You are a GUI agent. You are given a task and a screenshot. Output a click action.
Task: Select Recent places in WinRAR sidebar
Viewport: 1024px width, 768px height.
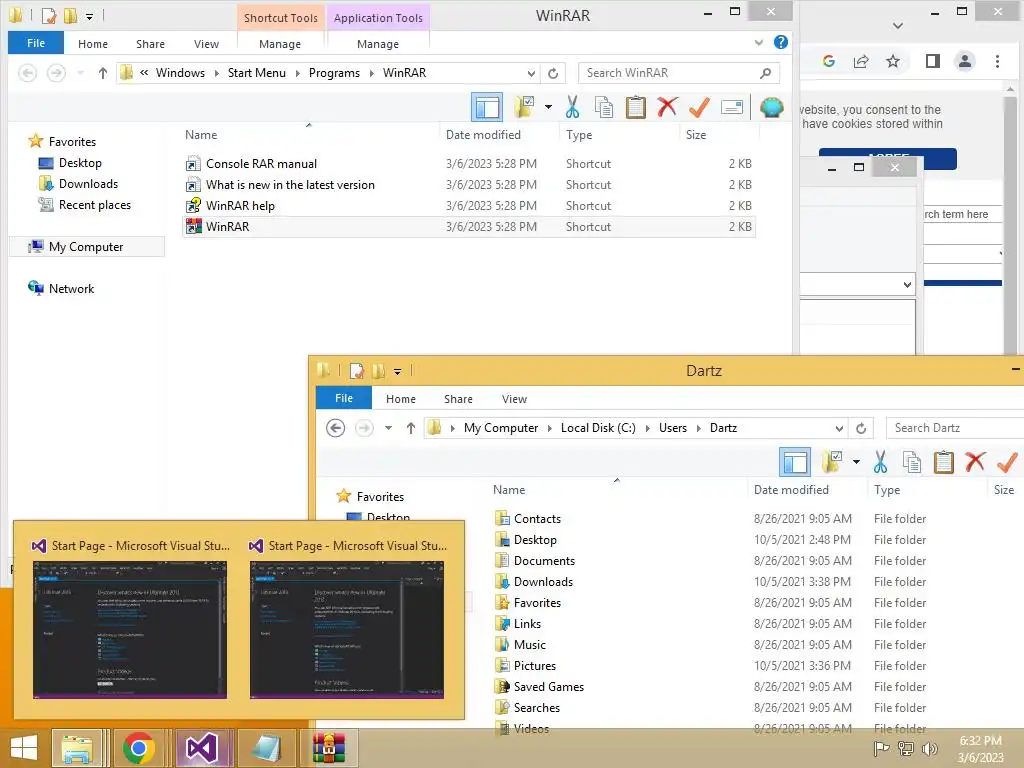coord(95,205)
